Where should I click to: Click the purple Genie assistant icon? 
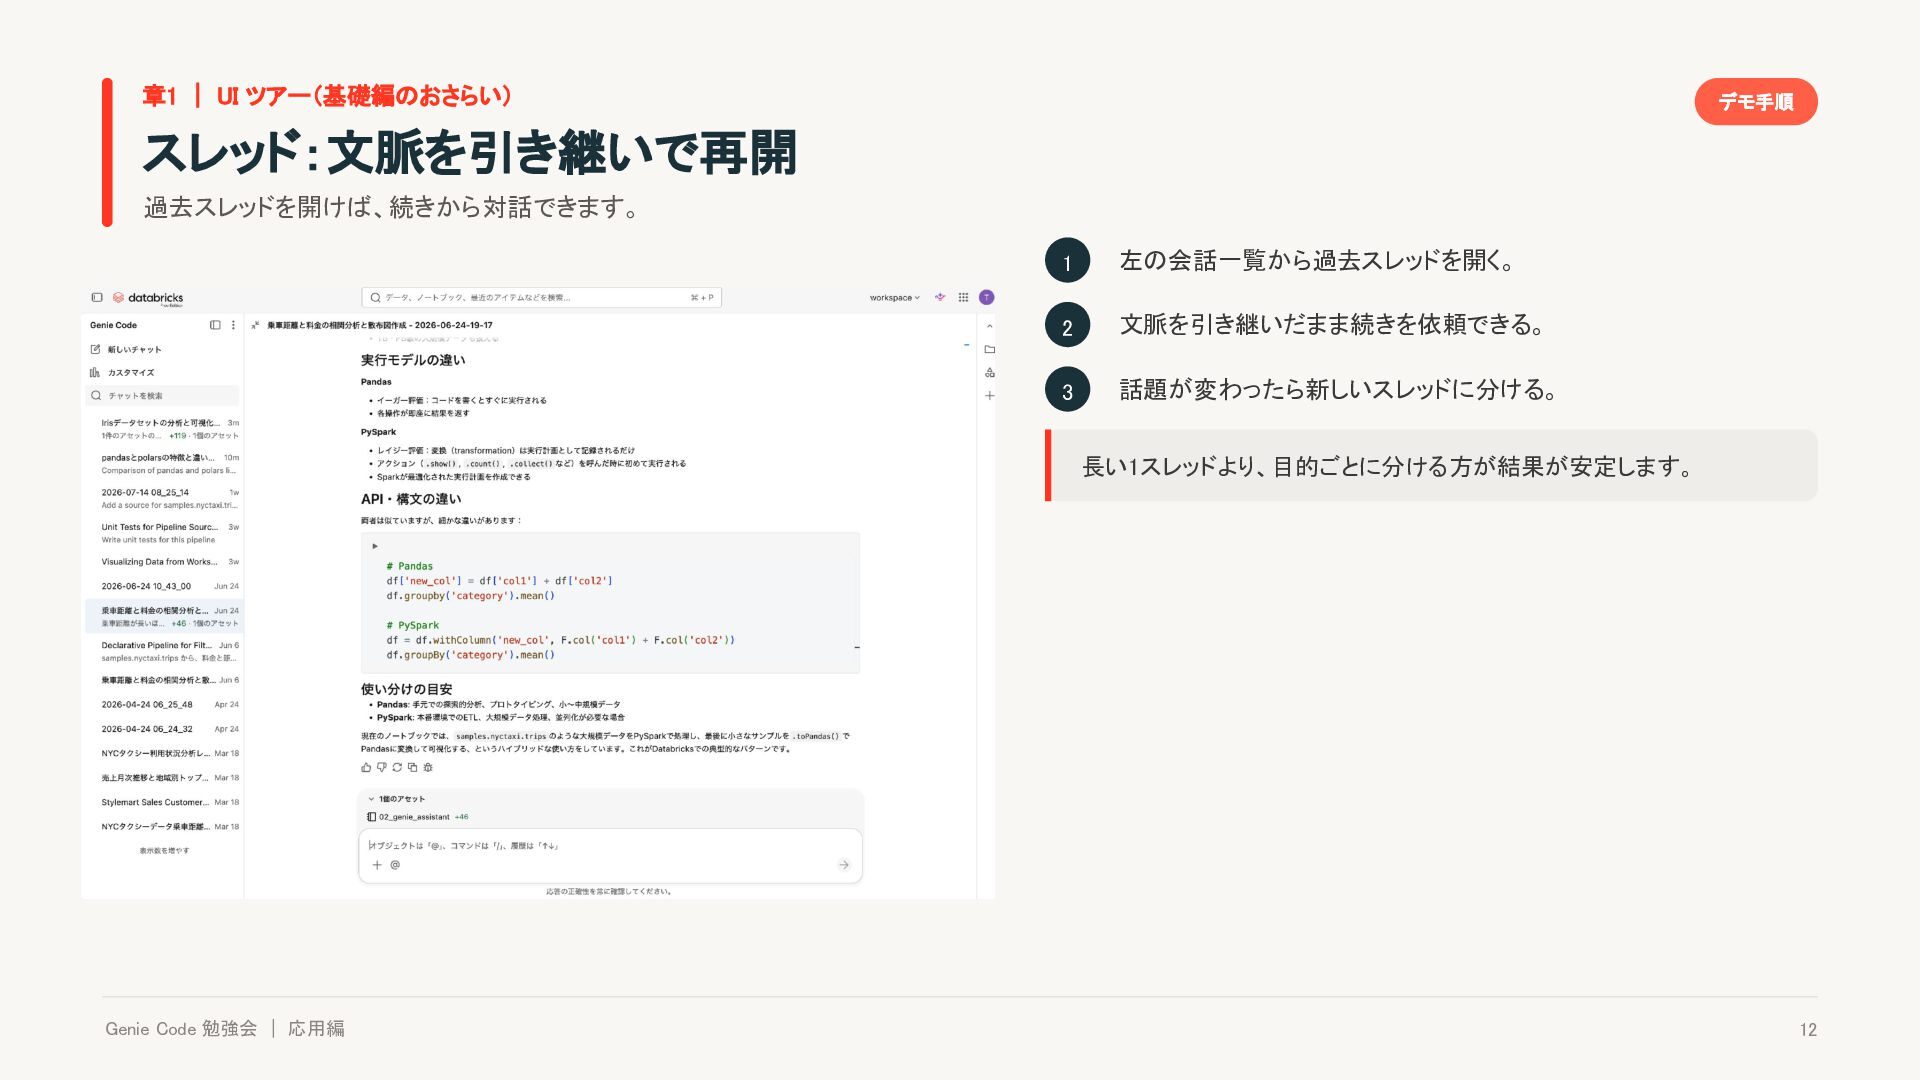pos(940,297)
